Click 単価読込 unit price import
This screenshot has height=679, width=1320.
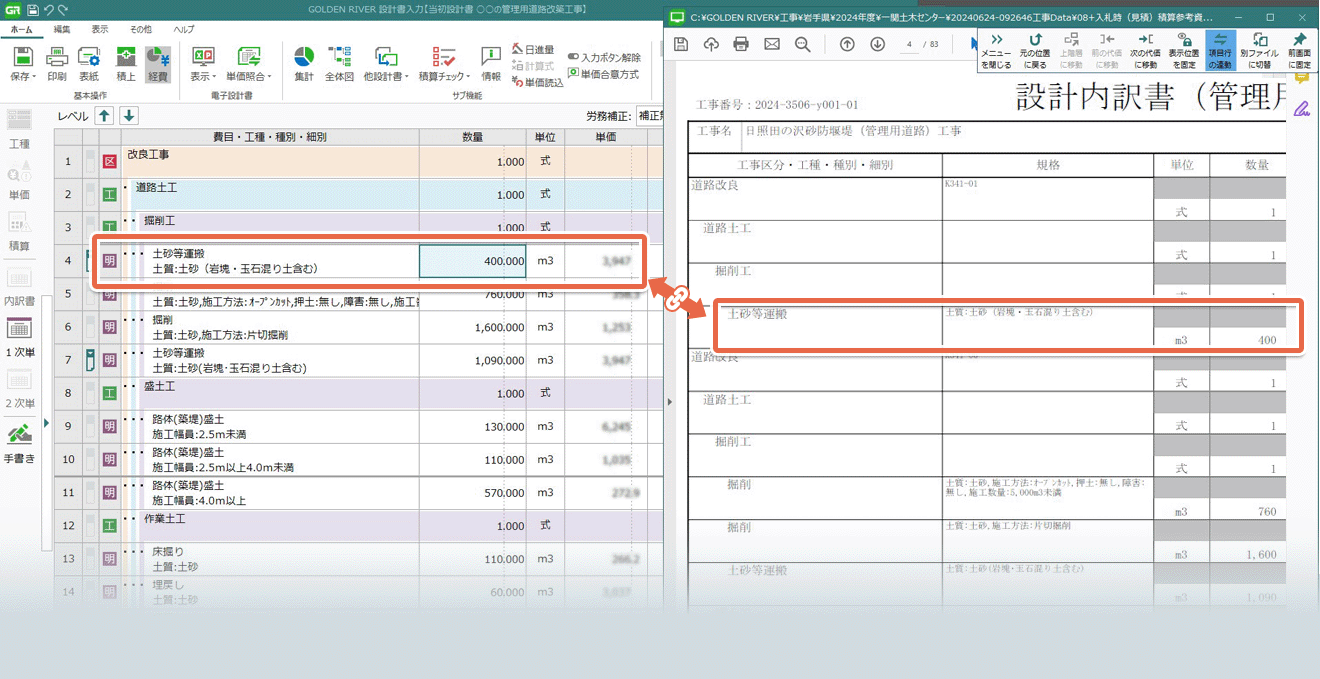tap(537, 82)
